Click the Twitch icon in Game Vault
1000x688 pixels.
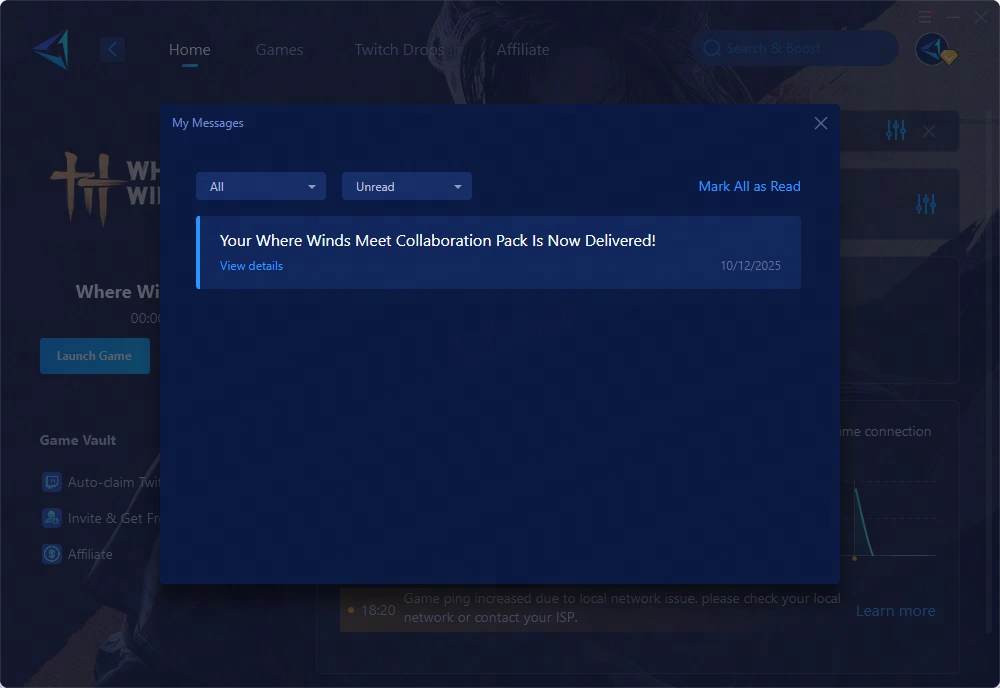[52, 482]
